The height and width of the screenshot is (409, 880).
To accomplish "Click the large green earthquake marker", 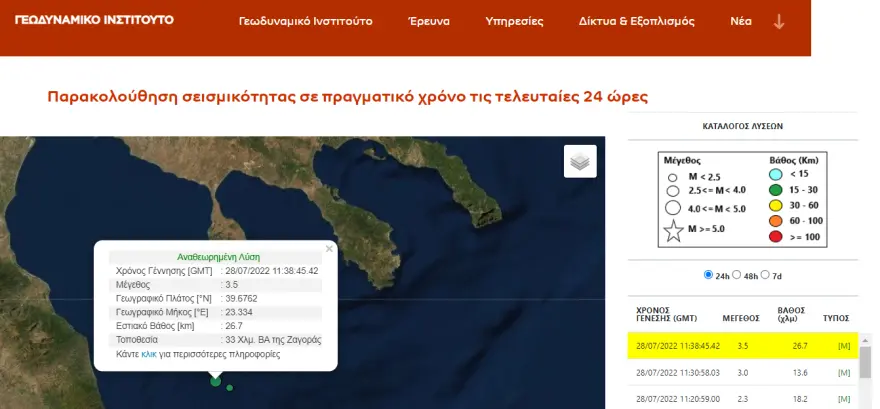I will (215, 380).
